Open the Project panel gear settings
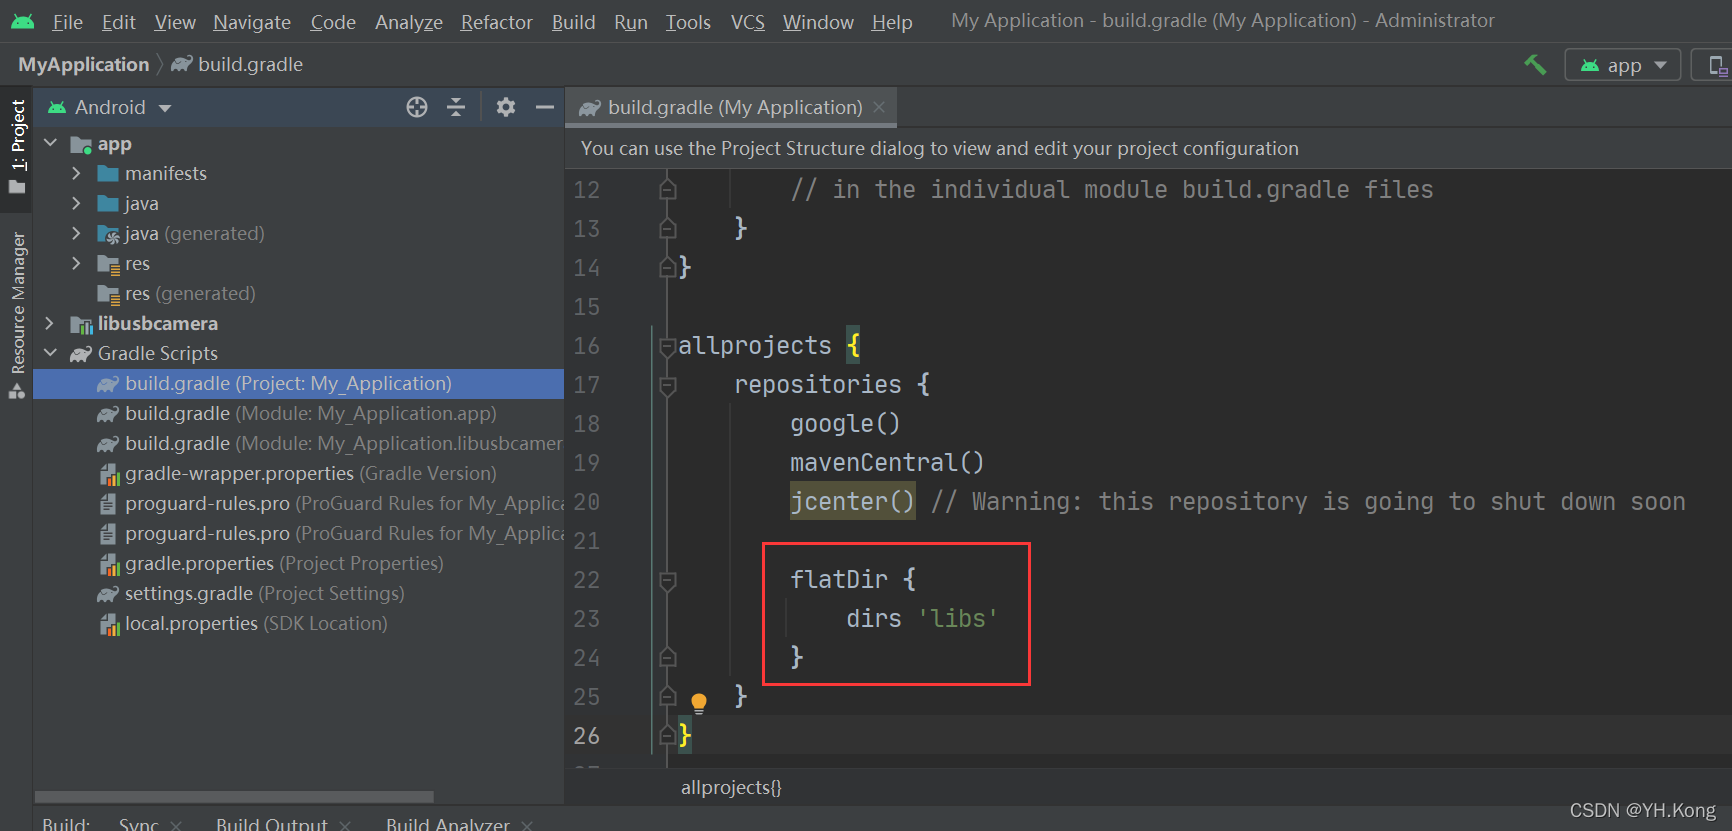1732x831 pixels. 506,107
